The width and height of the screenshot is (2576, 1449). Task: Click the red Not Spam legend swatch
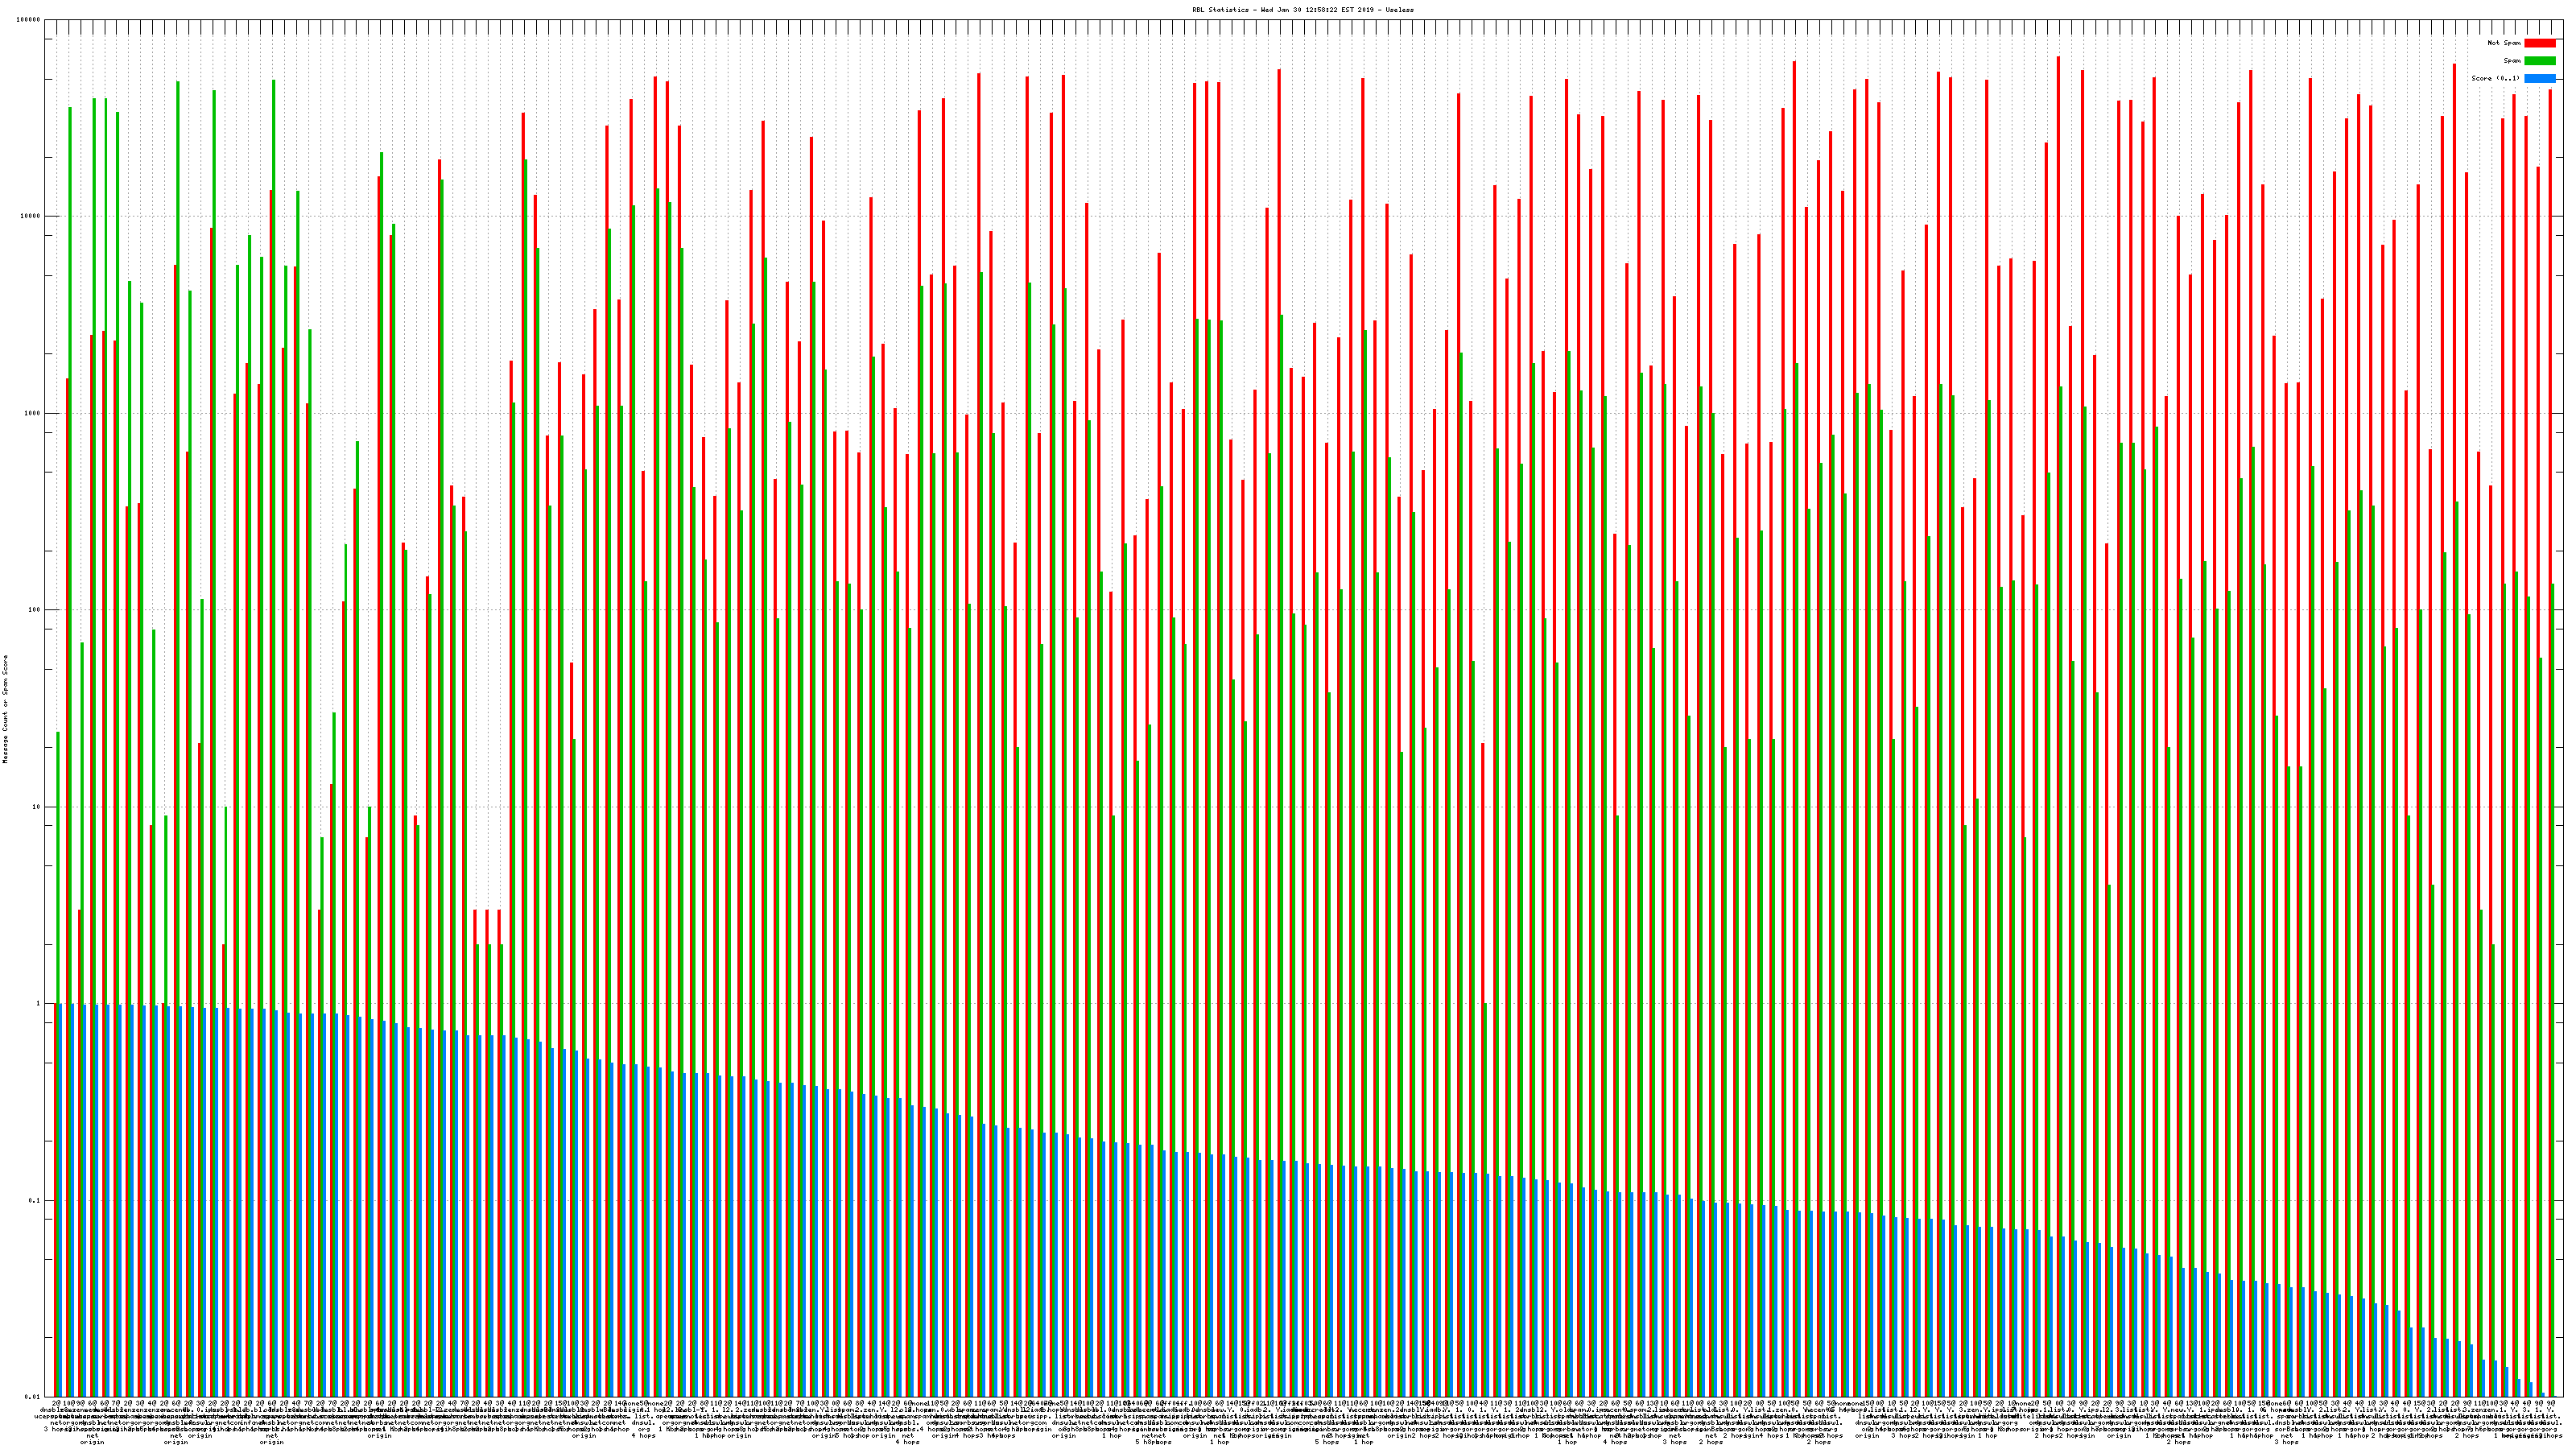coord(2539,43)
